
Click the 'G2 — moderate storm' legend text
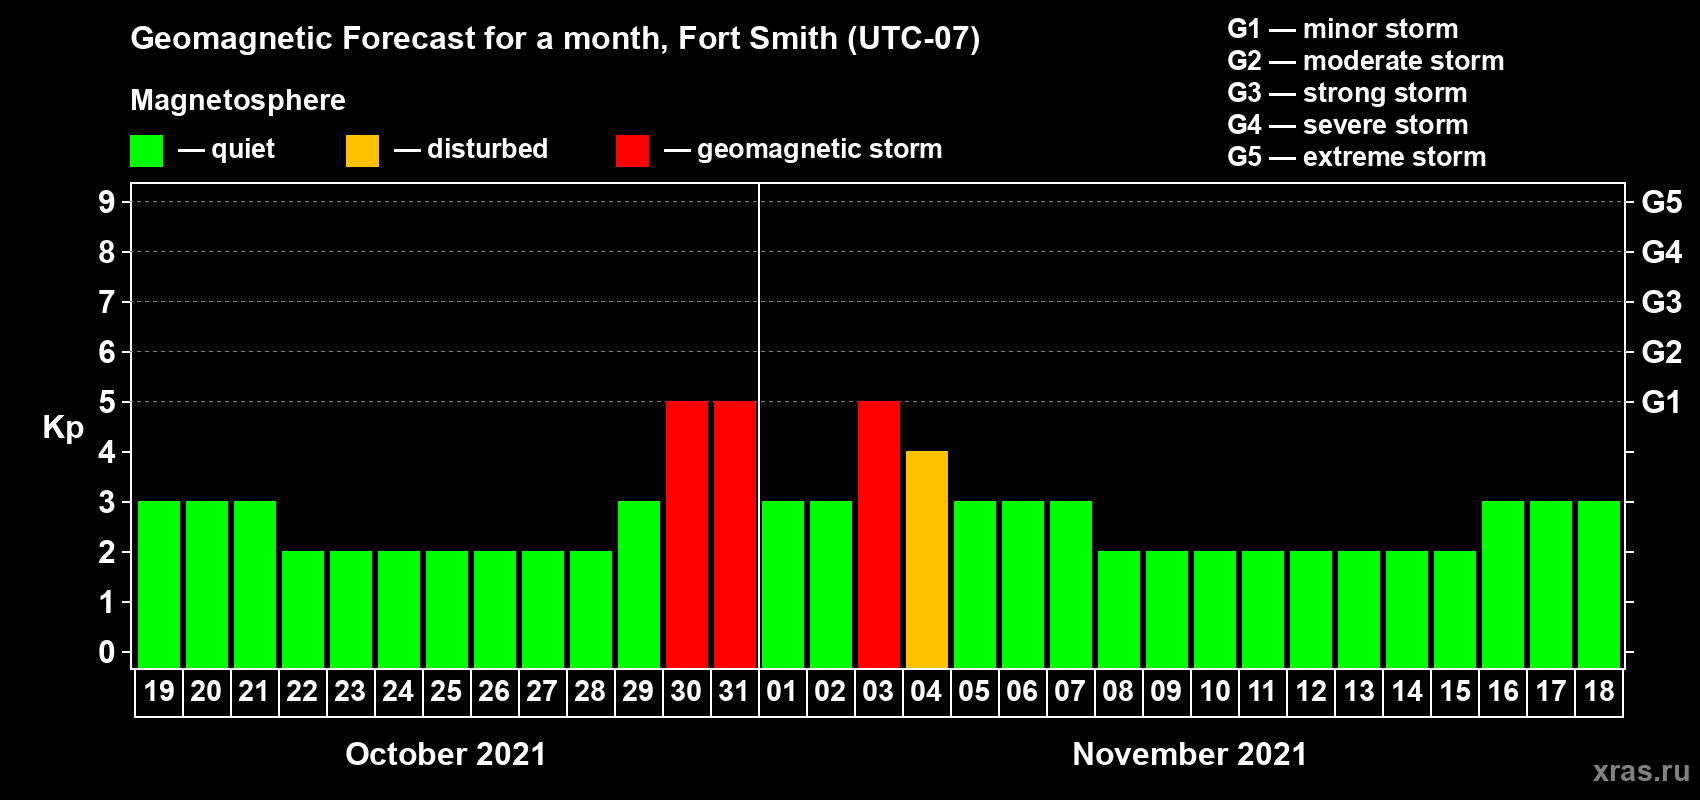coord(1366,61)
